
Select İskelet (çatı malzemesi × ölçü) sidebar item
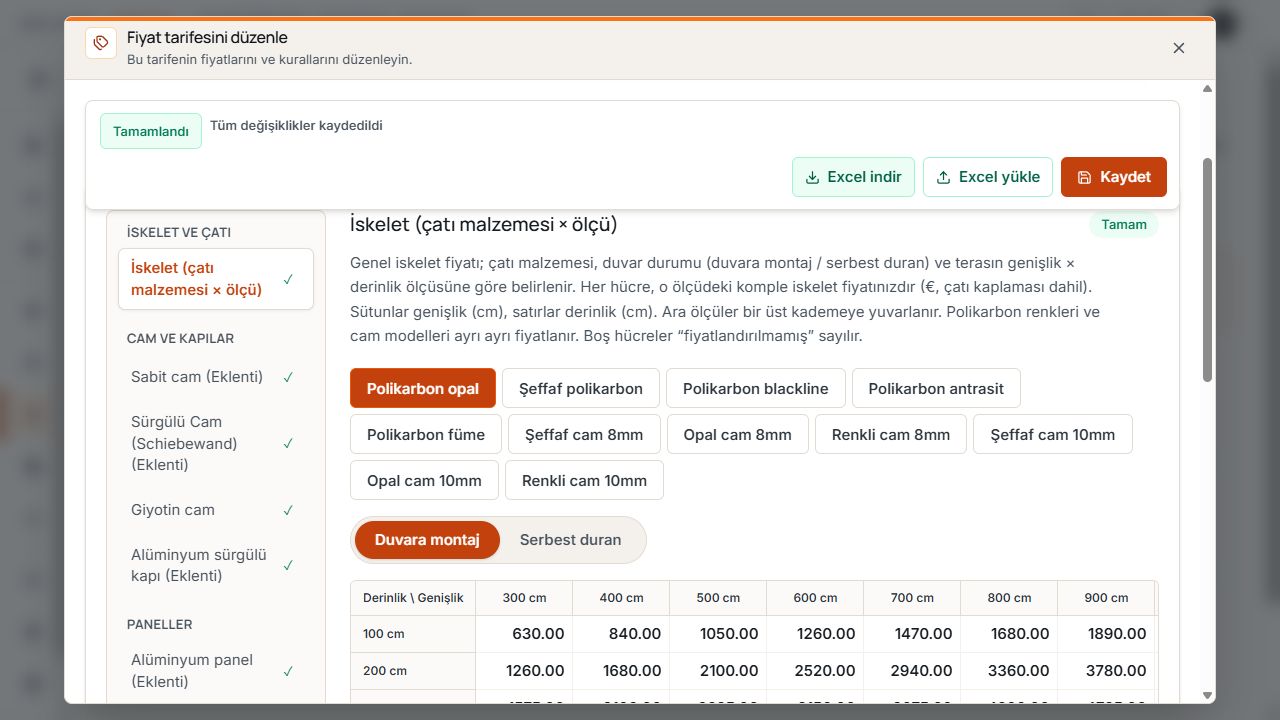(x=216, y=279)
